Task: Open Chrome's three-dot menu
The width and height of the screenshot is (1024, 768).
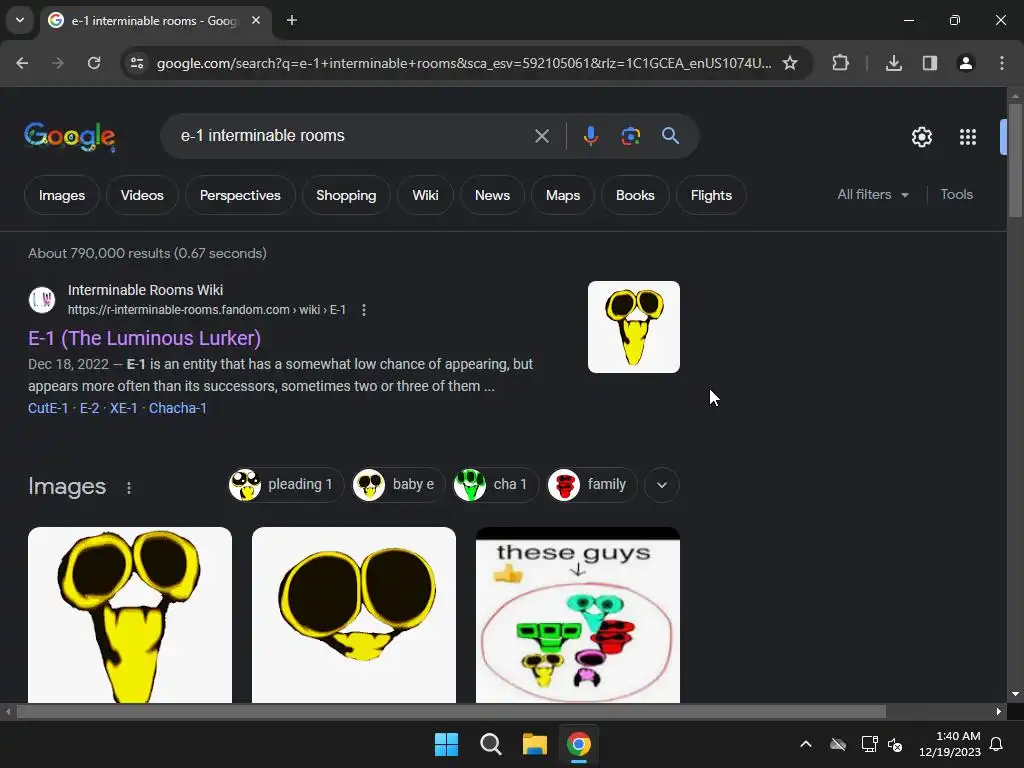Action: [1002, 63]
